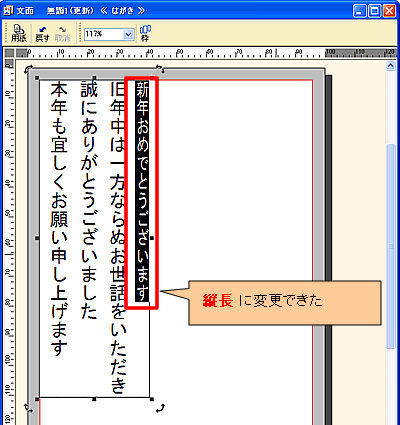The width and height of the screenshot is (400, 425).
Task: Click the 戻す undo button
Action: [42, 34]
